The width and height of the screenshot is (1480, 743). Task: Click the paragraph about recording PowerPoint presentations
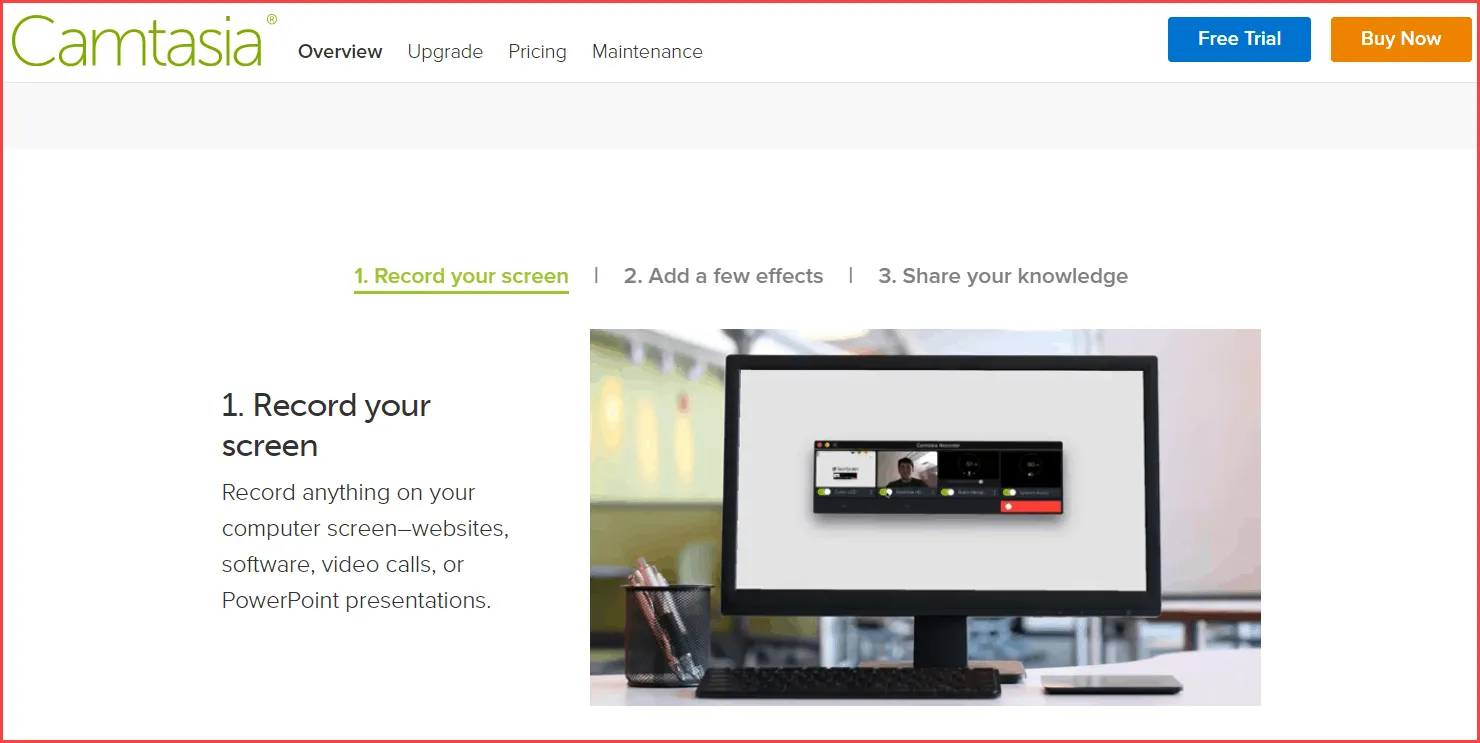pyautogui.click(x=365, y=546)
